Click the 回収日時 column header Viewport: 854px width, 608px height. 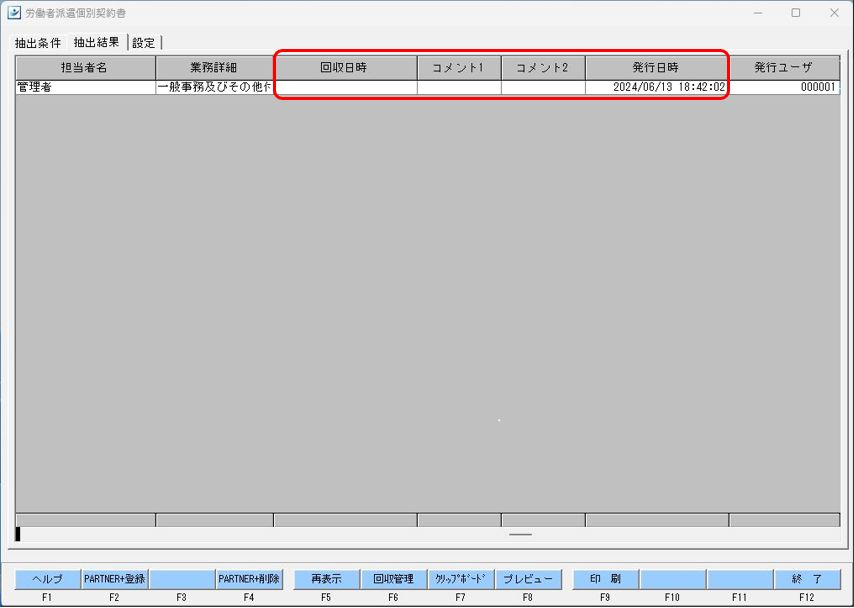(344, 67)
